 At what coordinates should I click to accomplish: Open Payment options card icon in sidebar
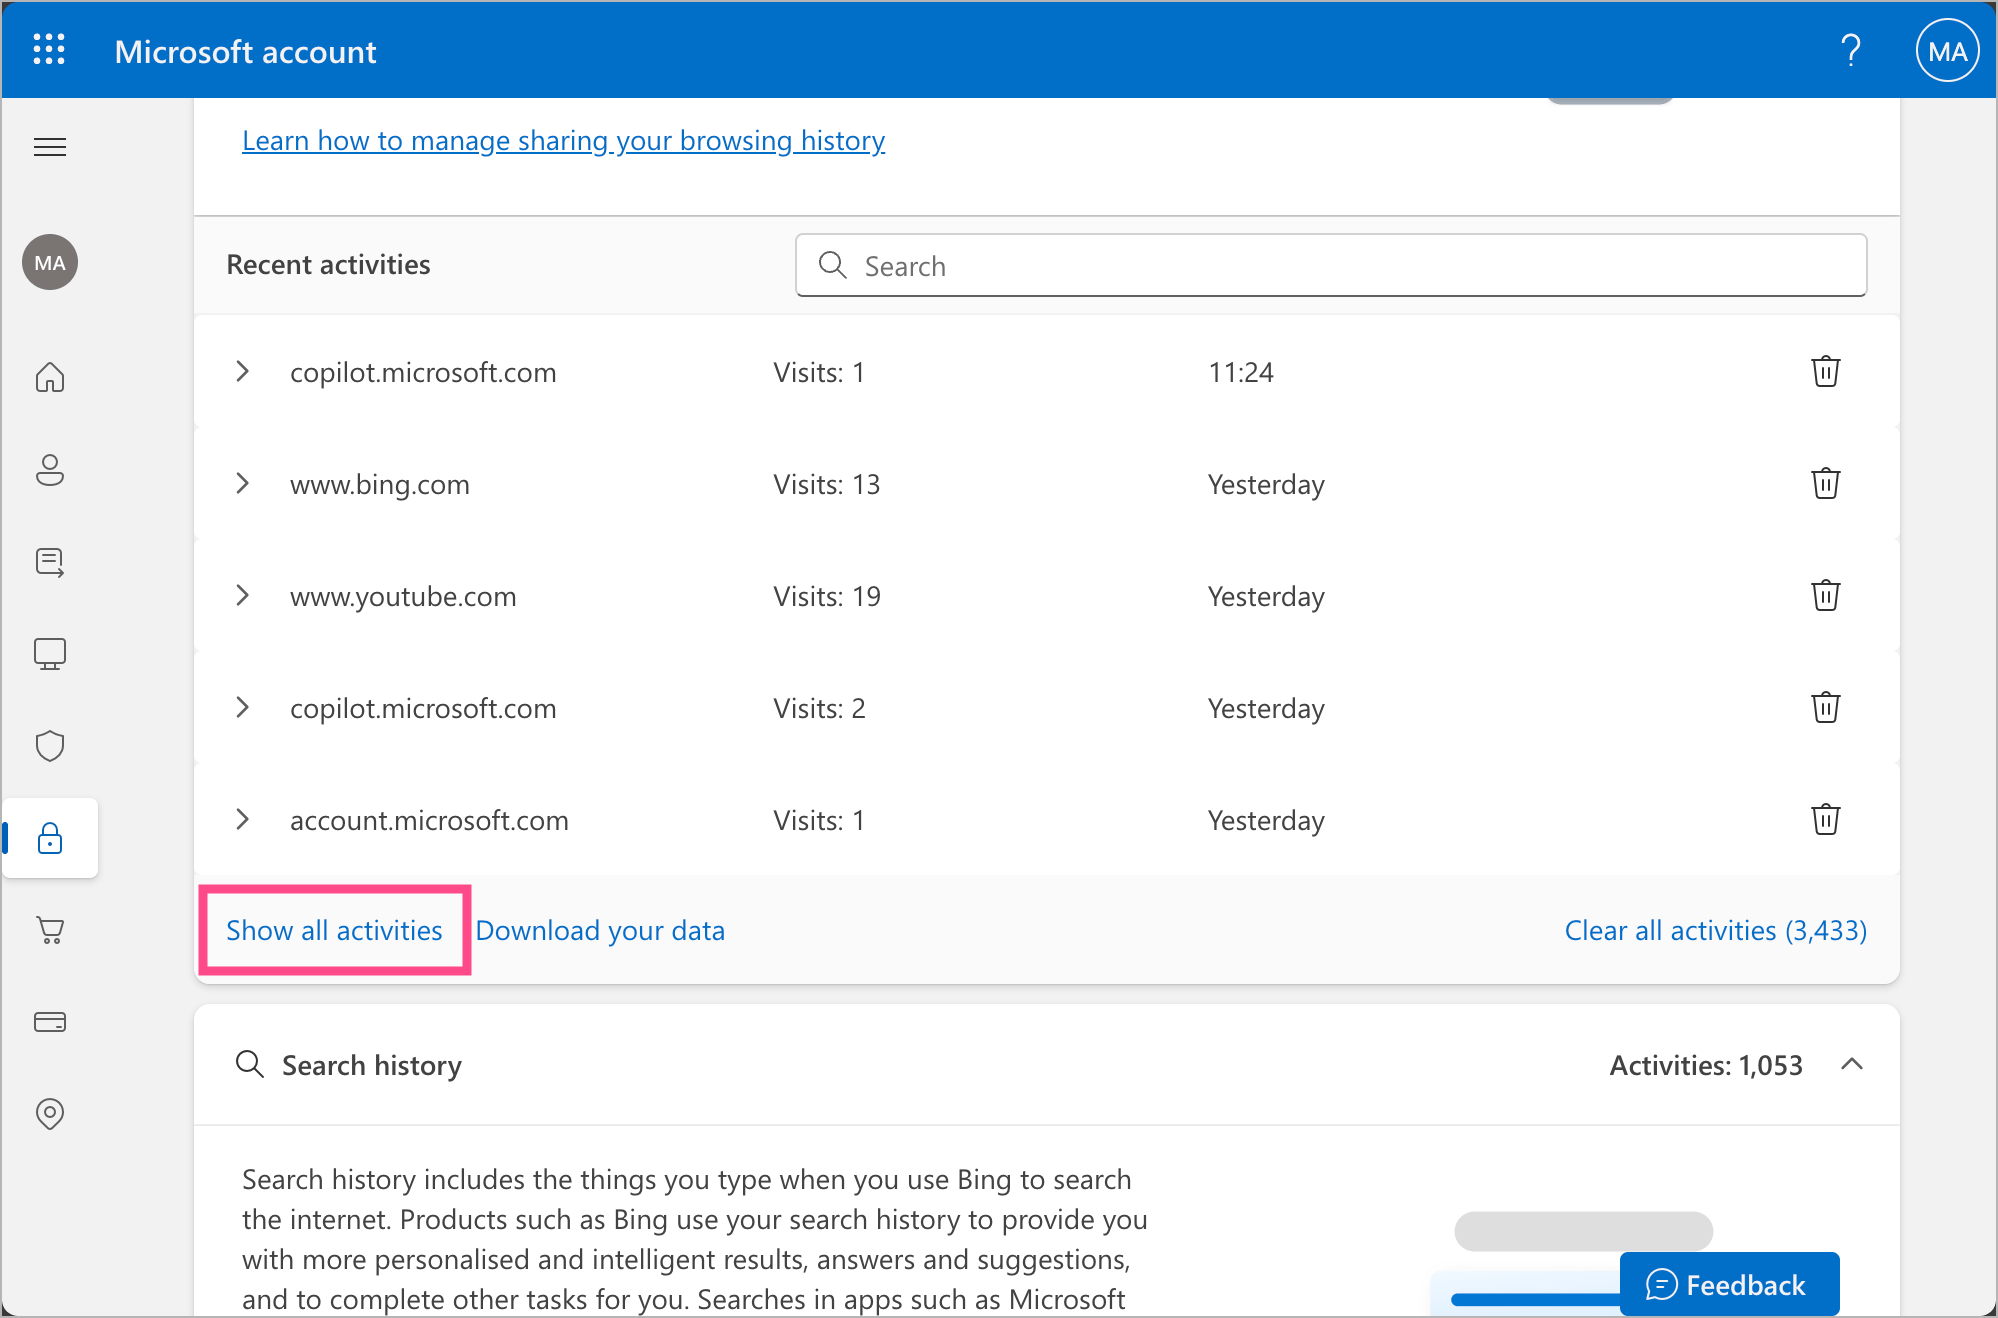[x=50, y=1022]
